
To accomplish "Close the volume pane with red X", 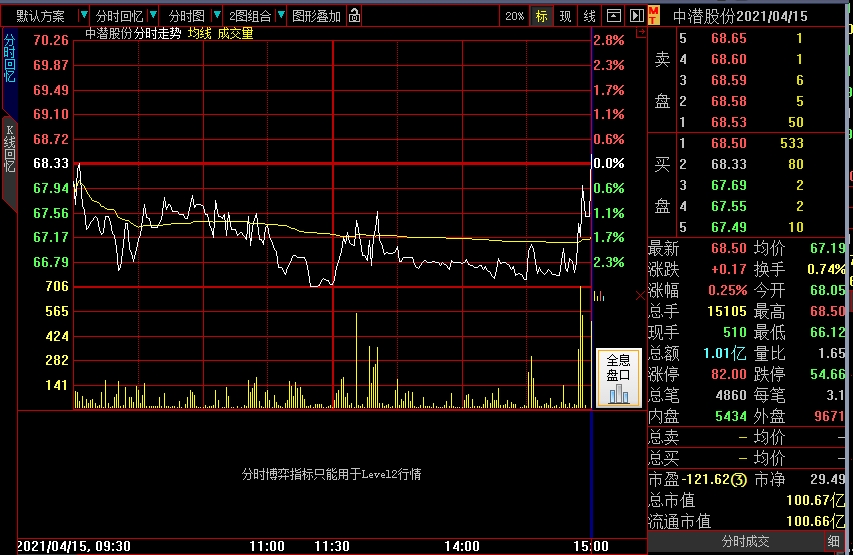I will coord(641,295).
